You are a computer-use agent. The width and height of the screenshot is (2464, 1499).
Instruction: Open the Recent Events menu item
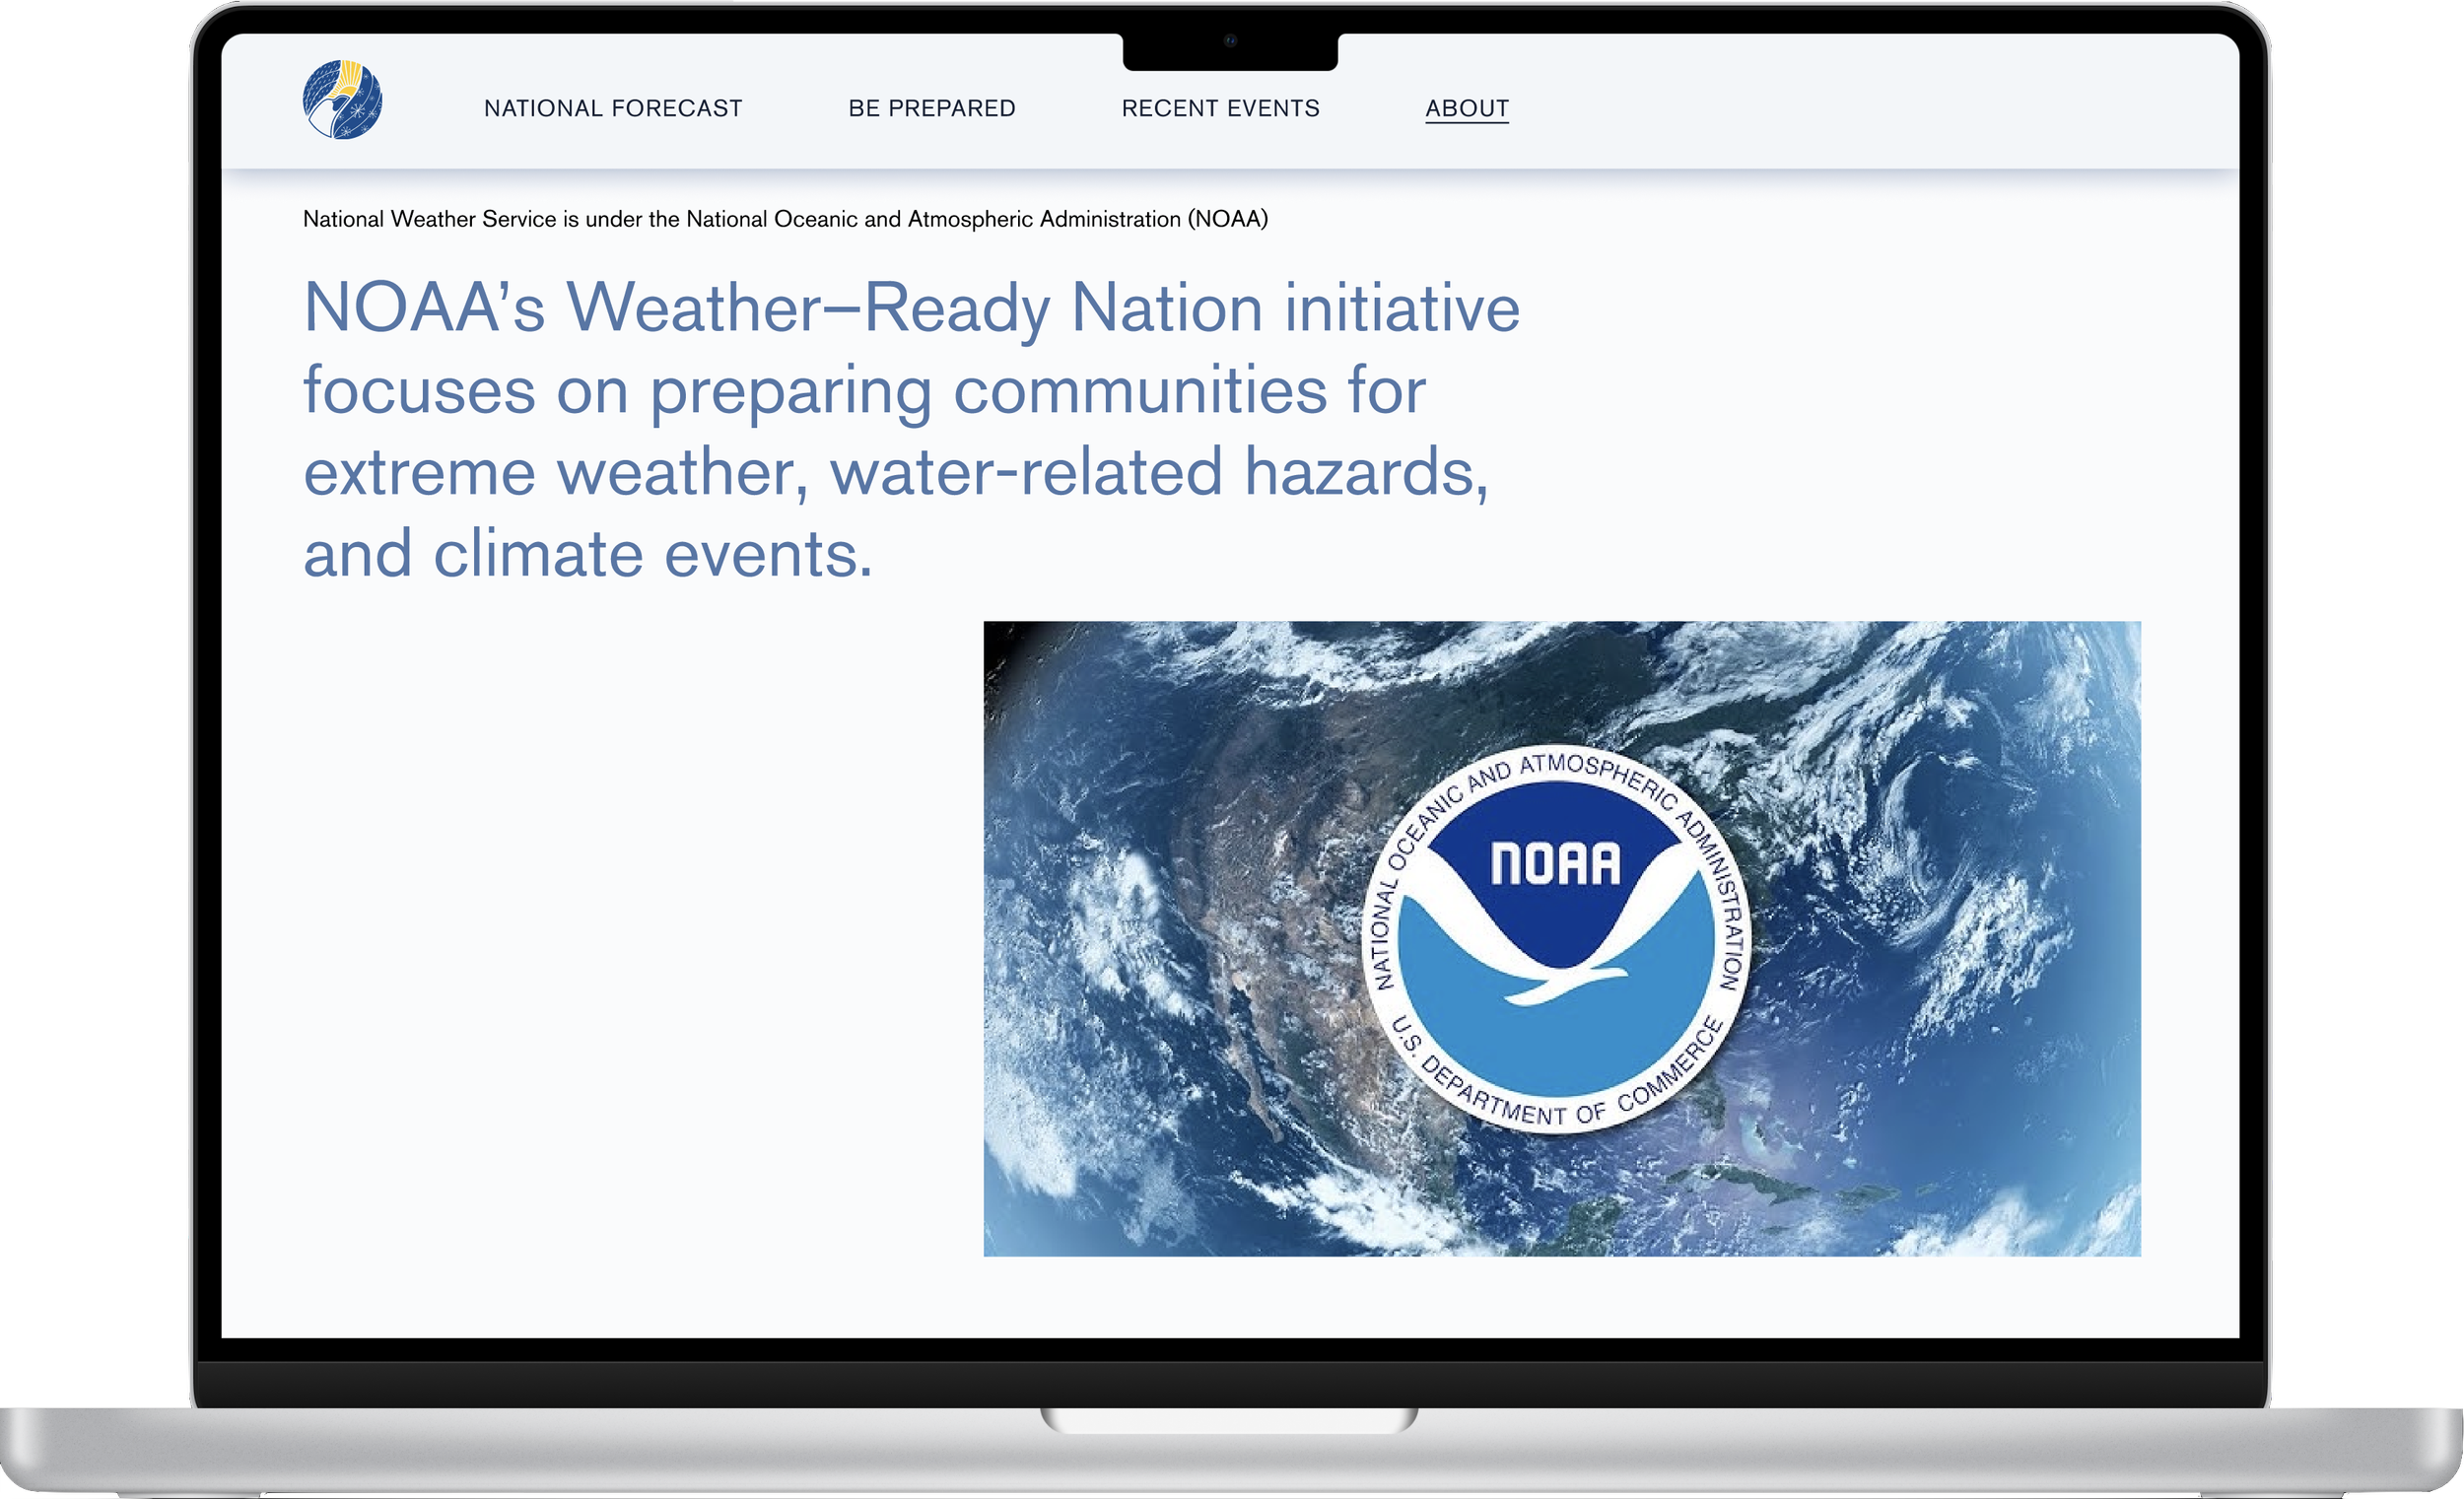tap(1220, 108)
